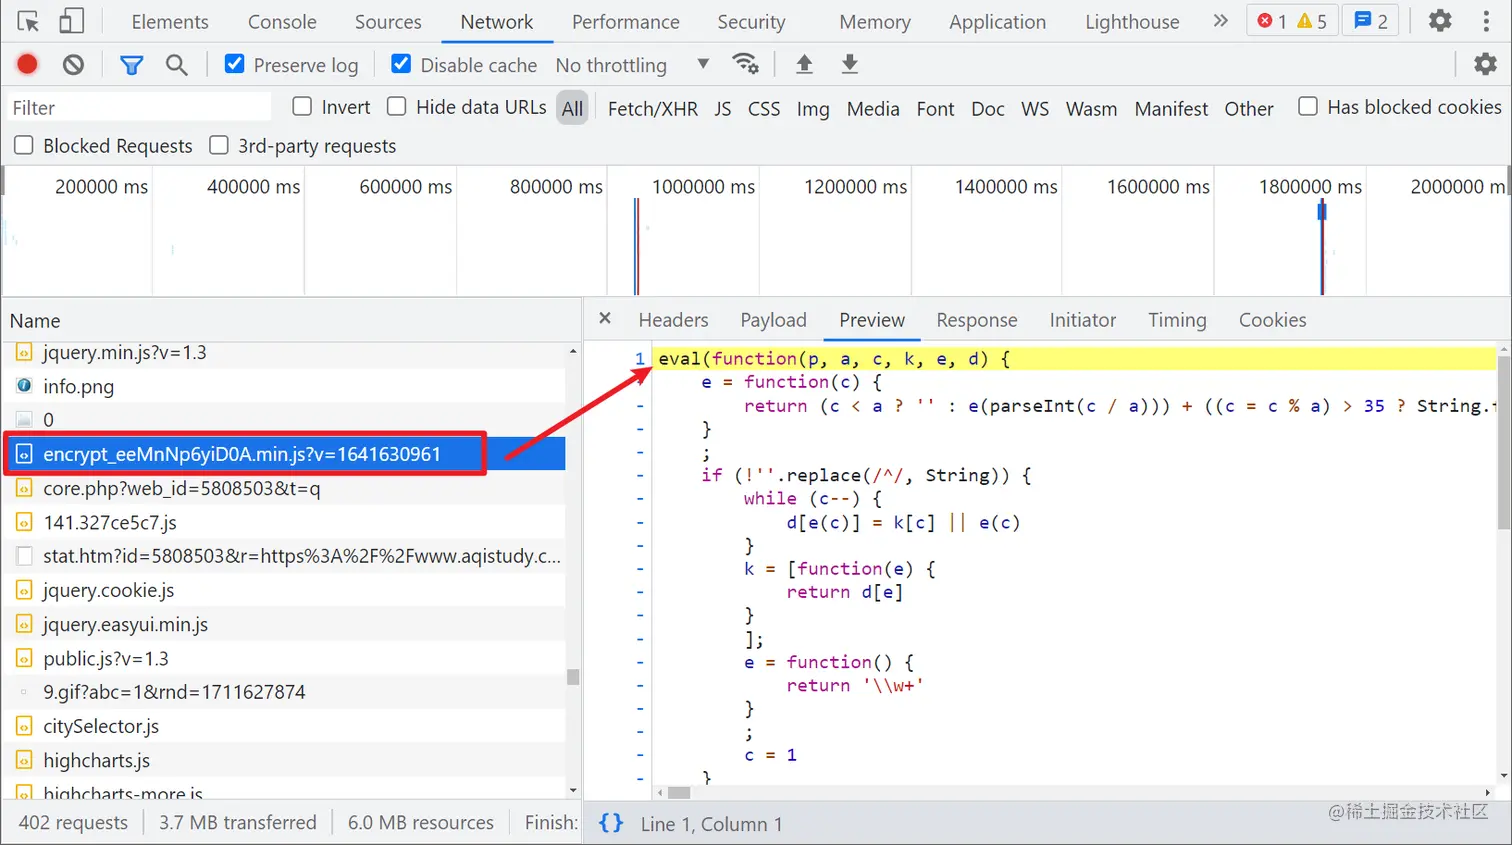
Task: Open Timing tab of request
Action: pyautogui.click(x=1177, y=320)
